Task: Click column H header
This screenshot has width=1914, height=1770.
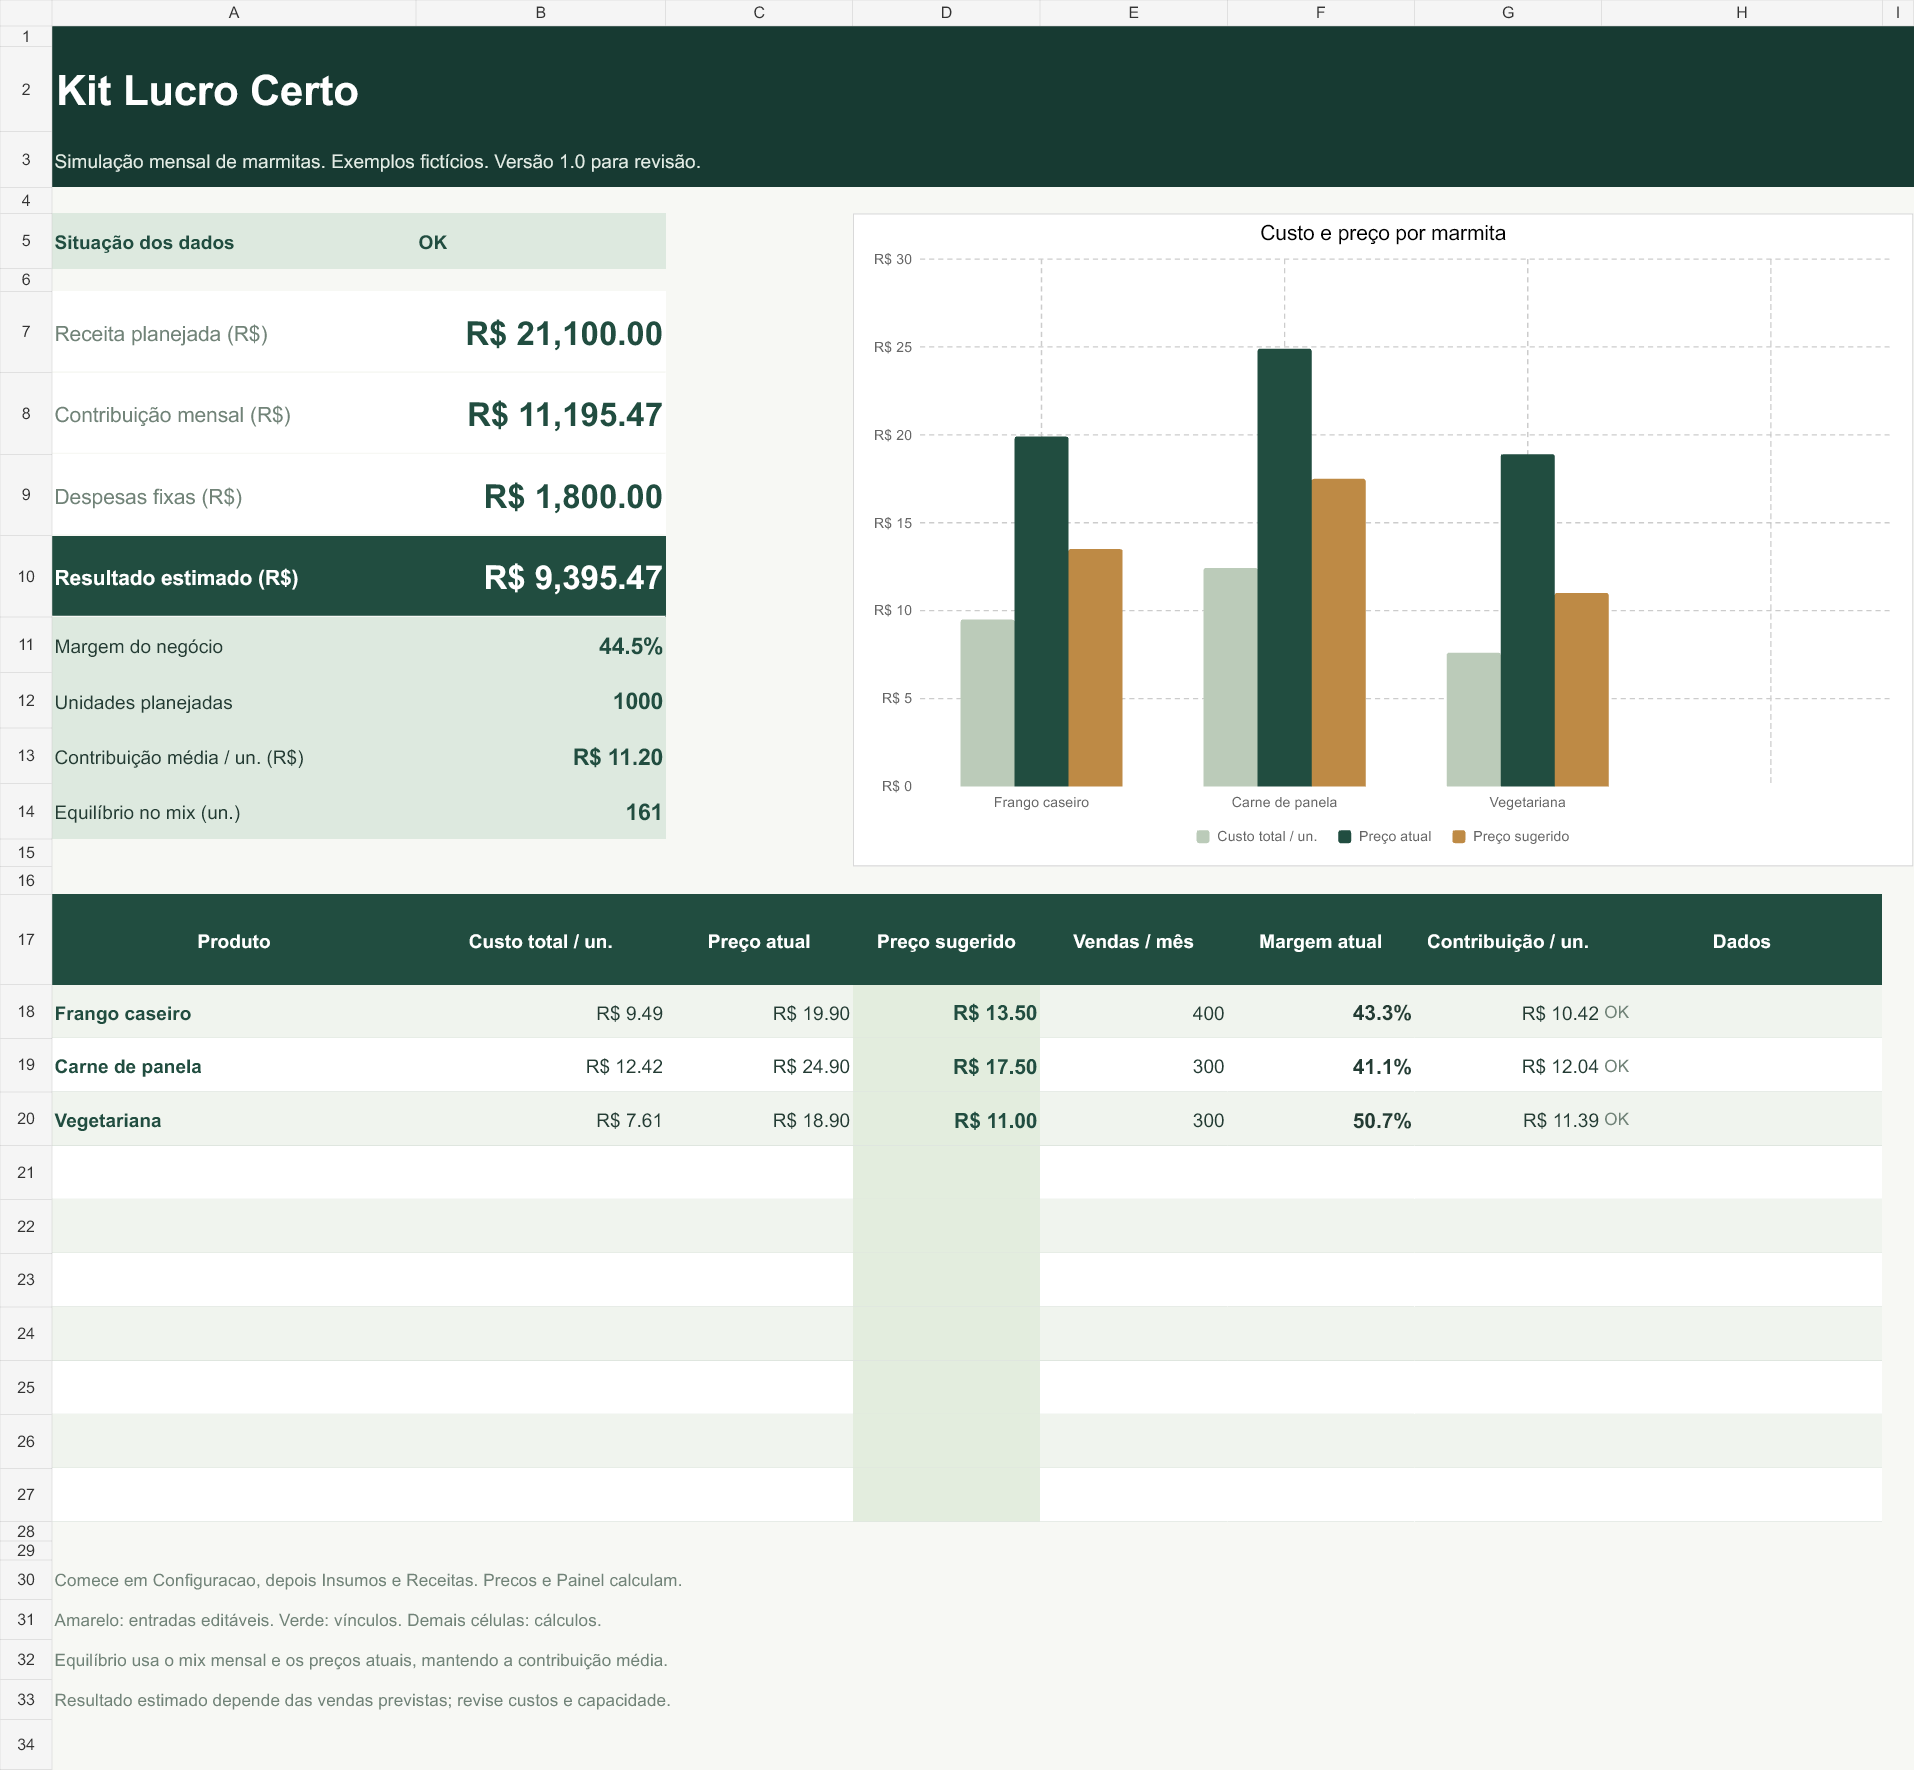Action: tap(1741, 12)
